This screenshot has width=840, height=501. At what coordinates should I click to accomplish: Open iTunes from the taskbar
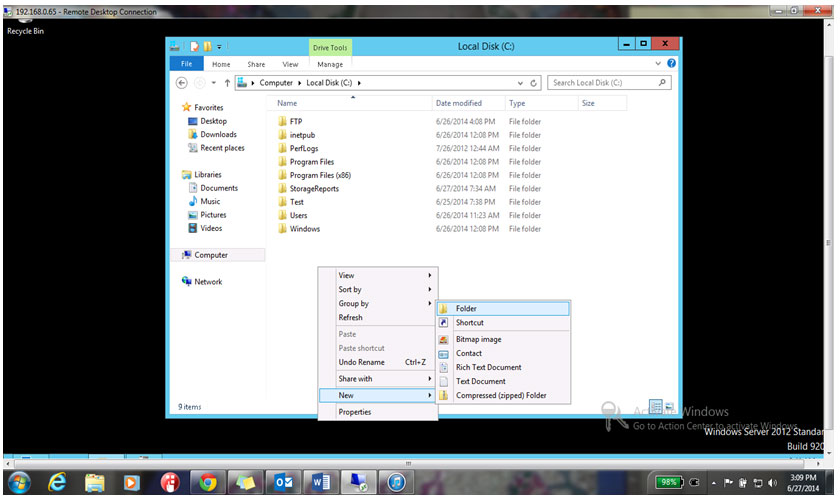[x=396, y=483]
